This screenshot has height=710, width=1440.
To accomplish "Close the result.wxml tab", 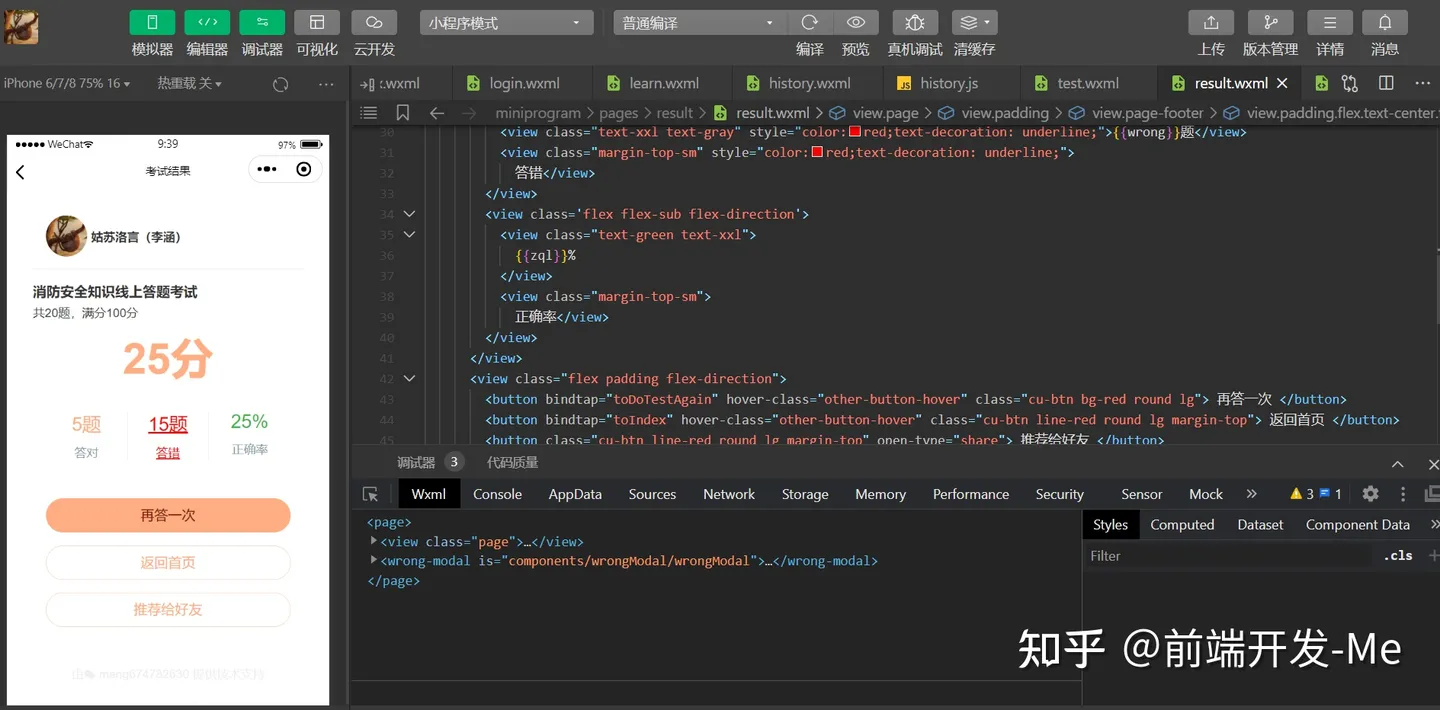I will (x=1282, y=83).
